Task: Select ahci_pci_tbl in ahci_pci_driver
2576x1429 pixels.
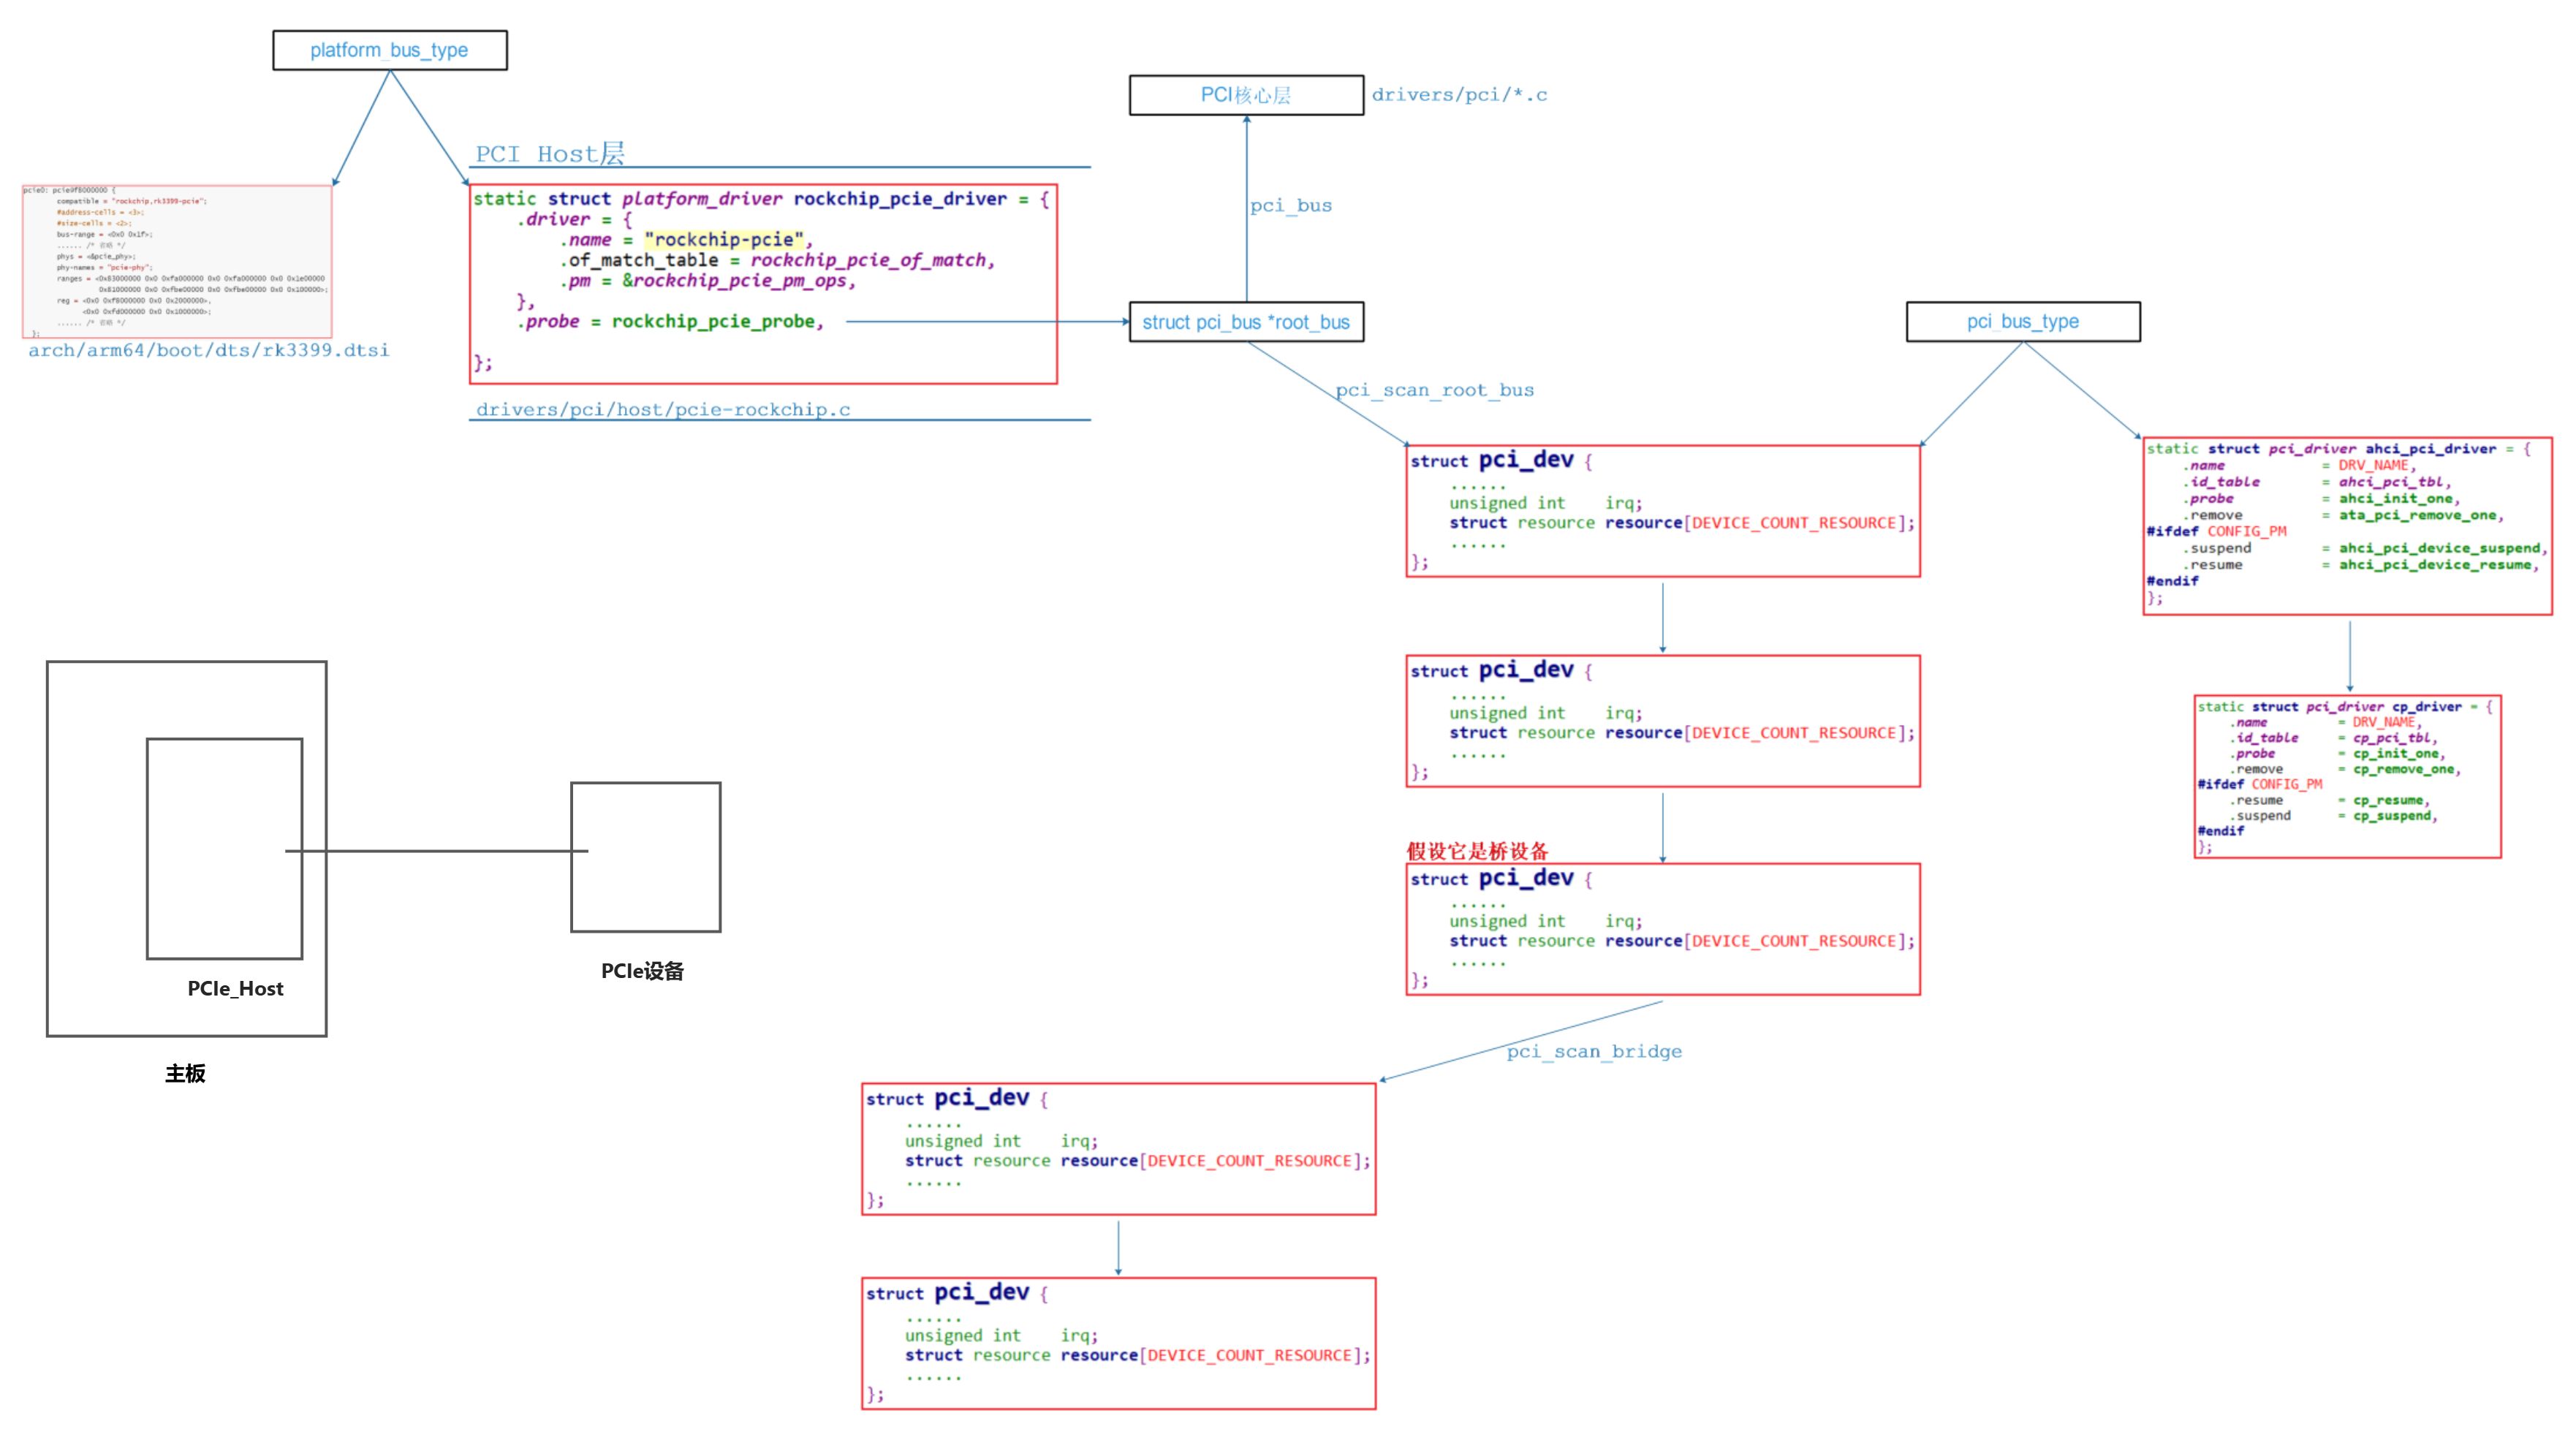Action: [2390, 482]
